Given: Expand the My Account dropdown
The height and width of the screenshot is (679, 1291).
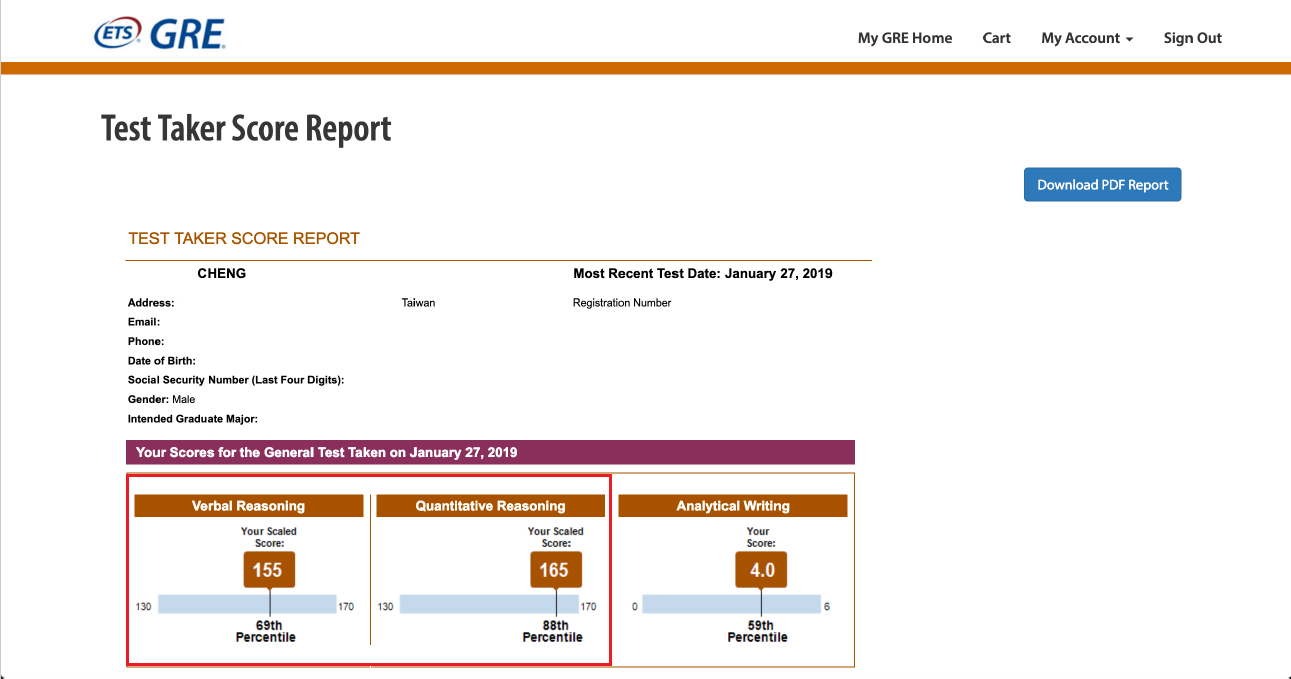Looking at the screenshot, I should [x=1087, y=38].
